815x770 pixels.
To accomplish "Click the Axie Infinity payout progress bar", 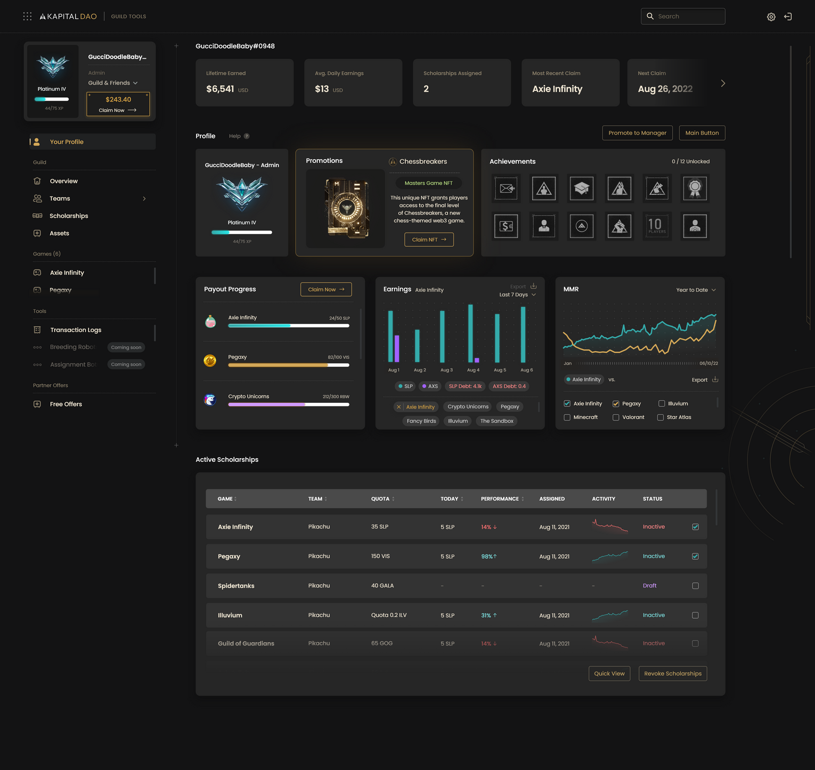I will [288, 326].
